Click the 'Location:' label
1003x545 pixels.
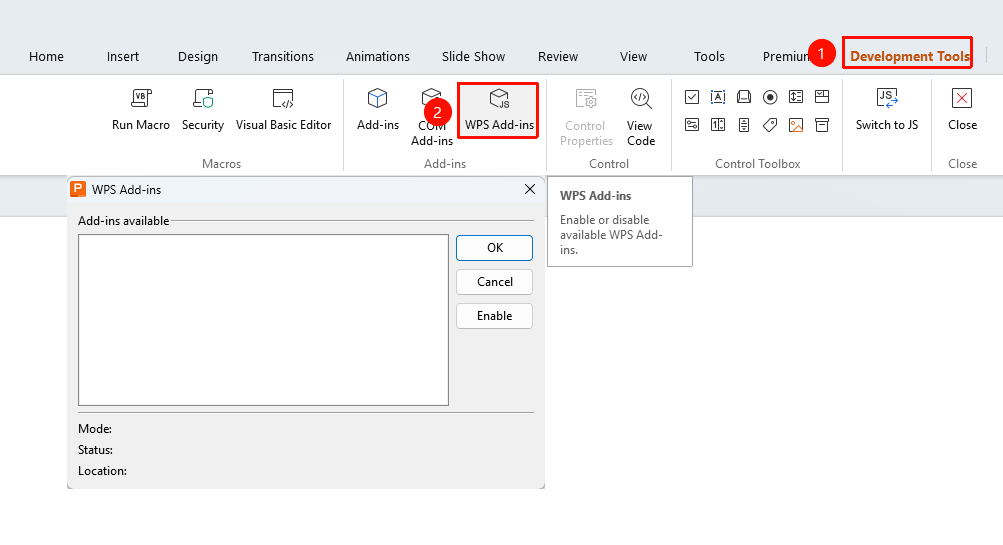point(102,471)
